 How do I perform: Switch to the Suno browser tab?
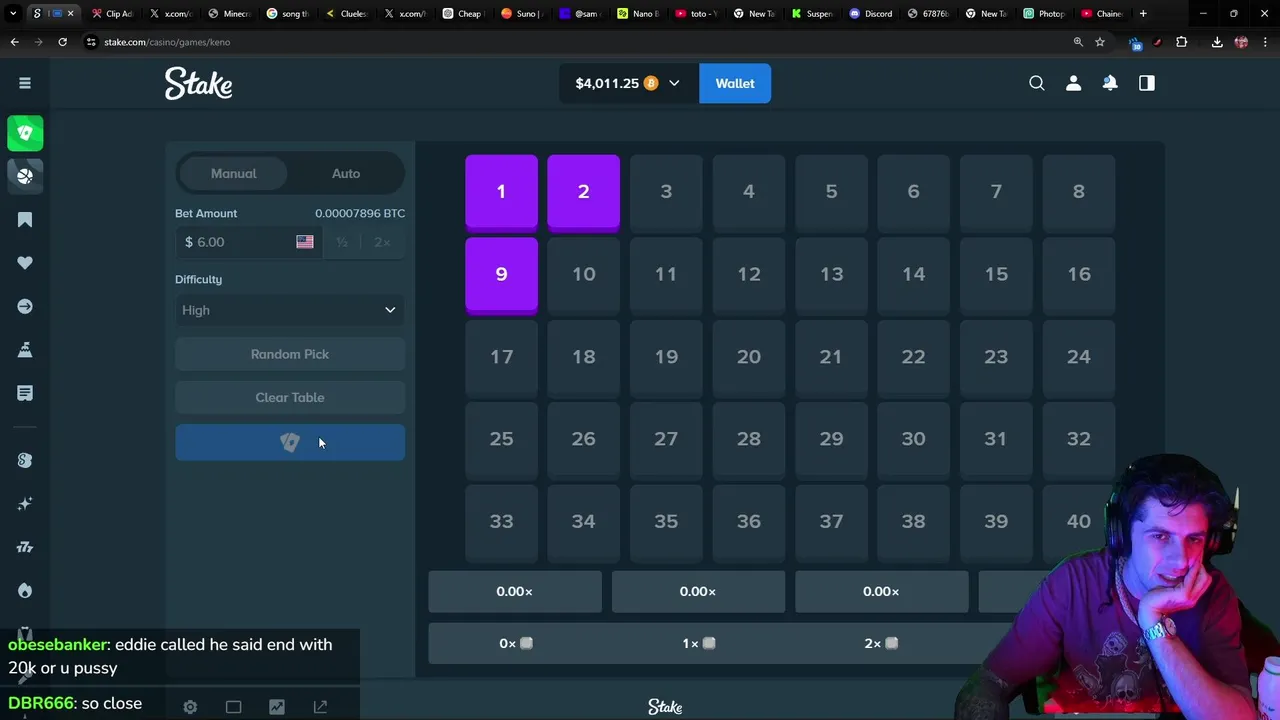click(522, 13)
